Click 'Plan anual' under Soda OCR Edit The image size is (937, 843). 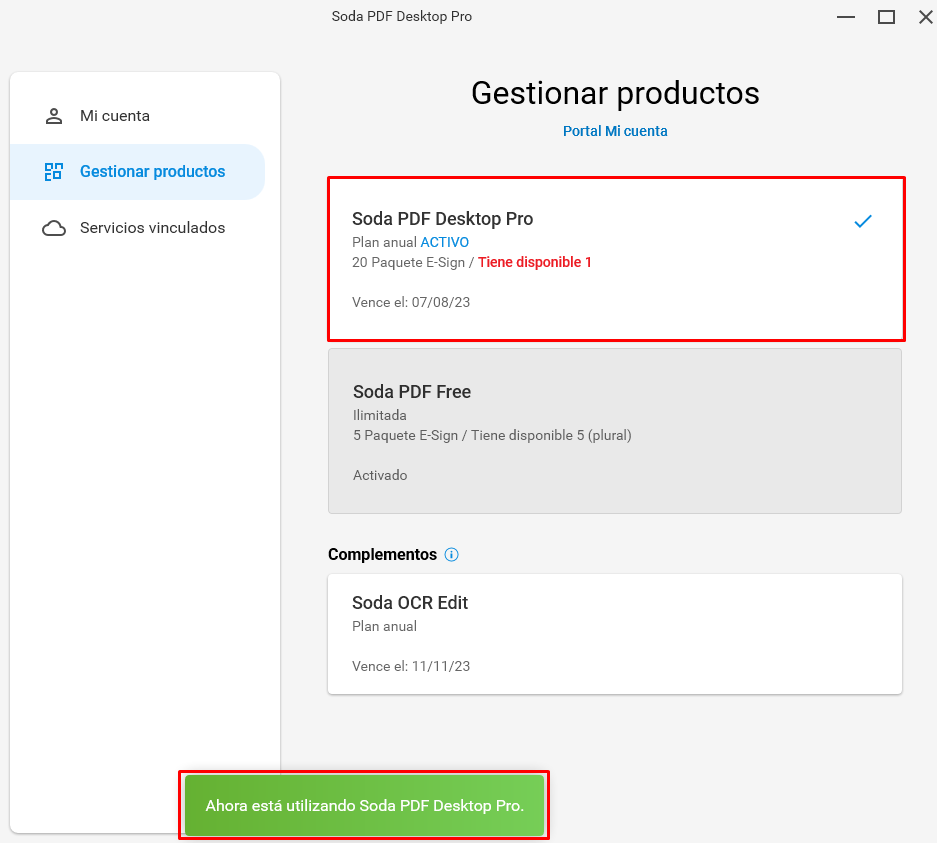coord(384,626)
